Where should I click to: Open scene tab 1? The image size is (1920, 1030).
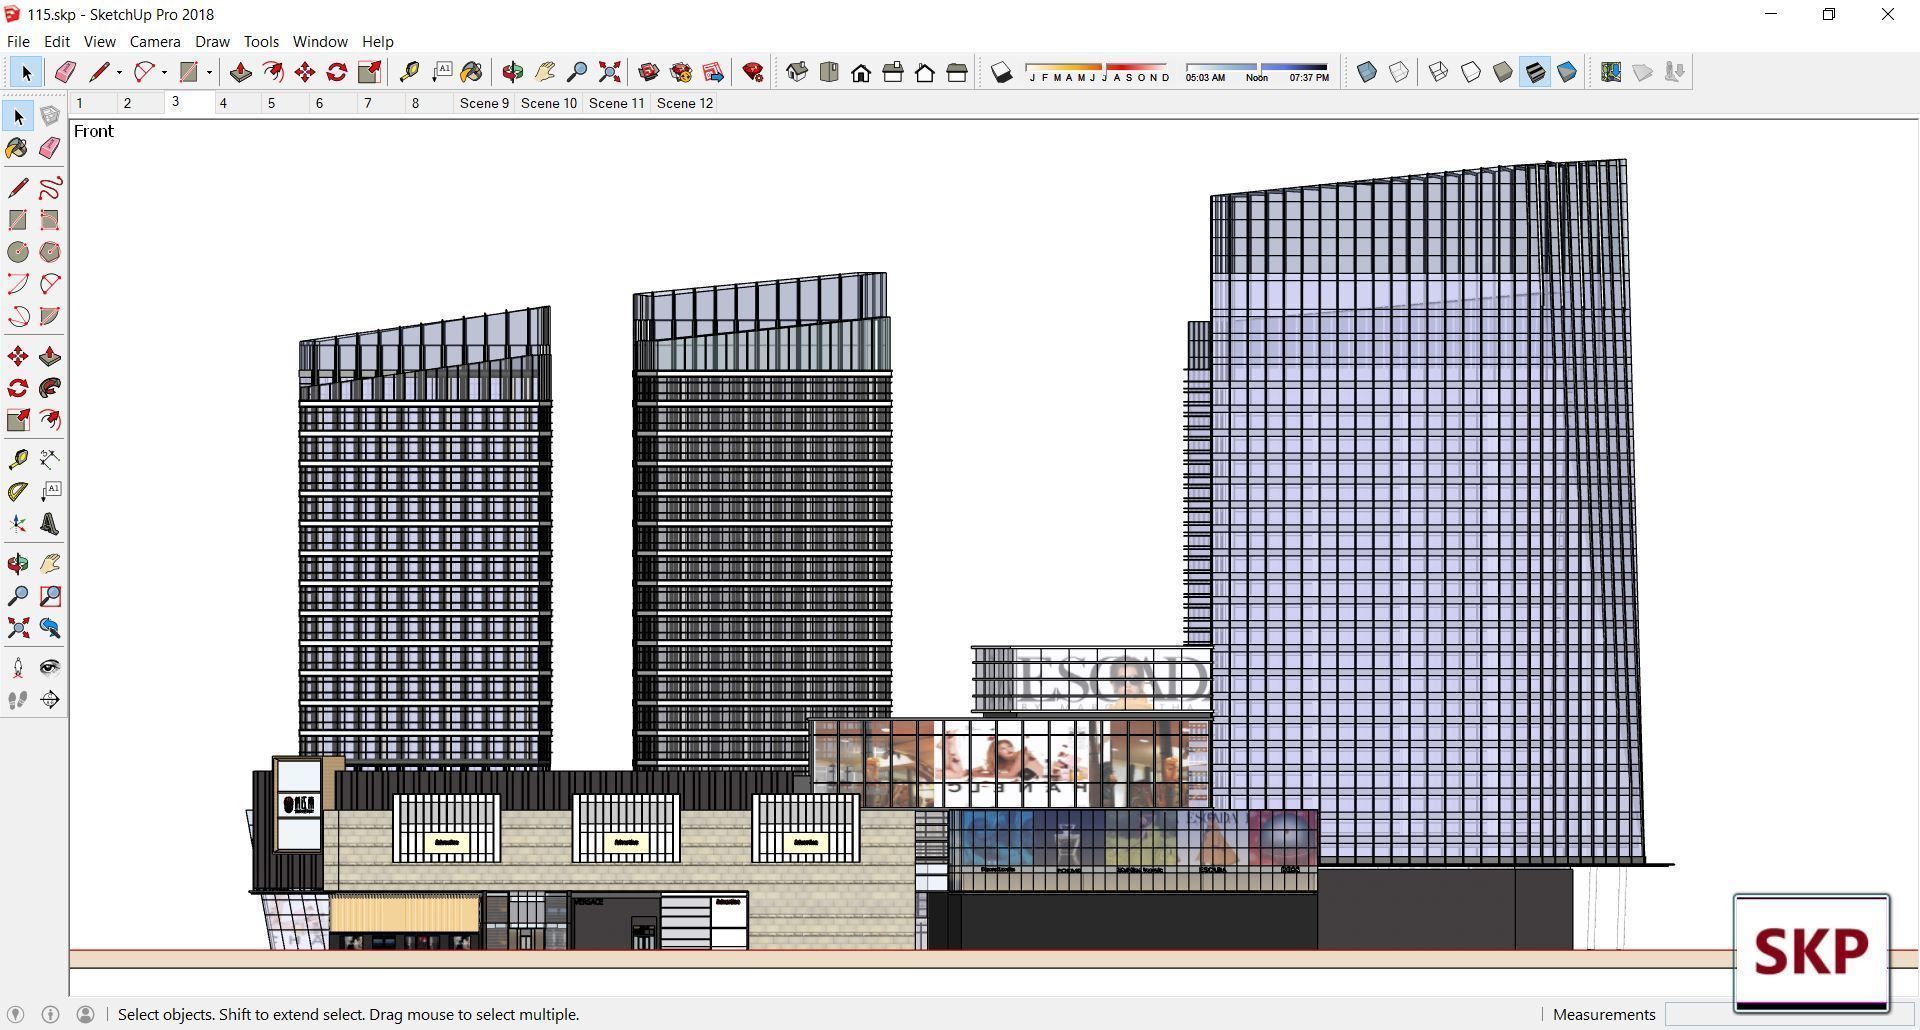pyautogui.click(x=79, y=103)
